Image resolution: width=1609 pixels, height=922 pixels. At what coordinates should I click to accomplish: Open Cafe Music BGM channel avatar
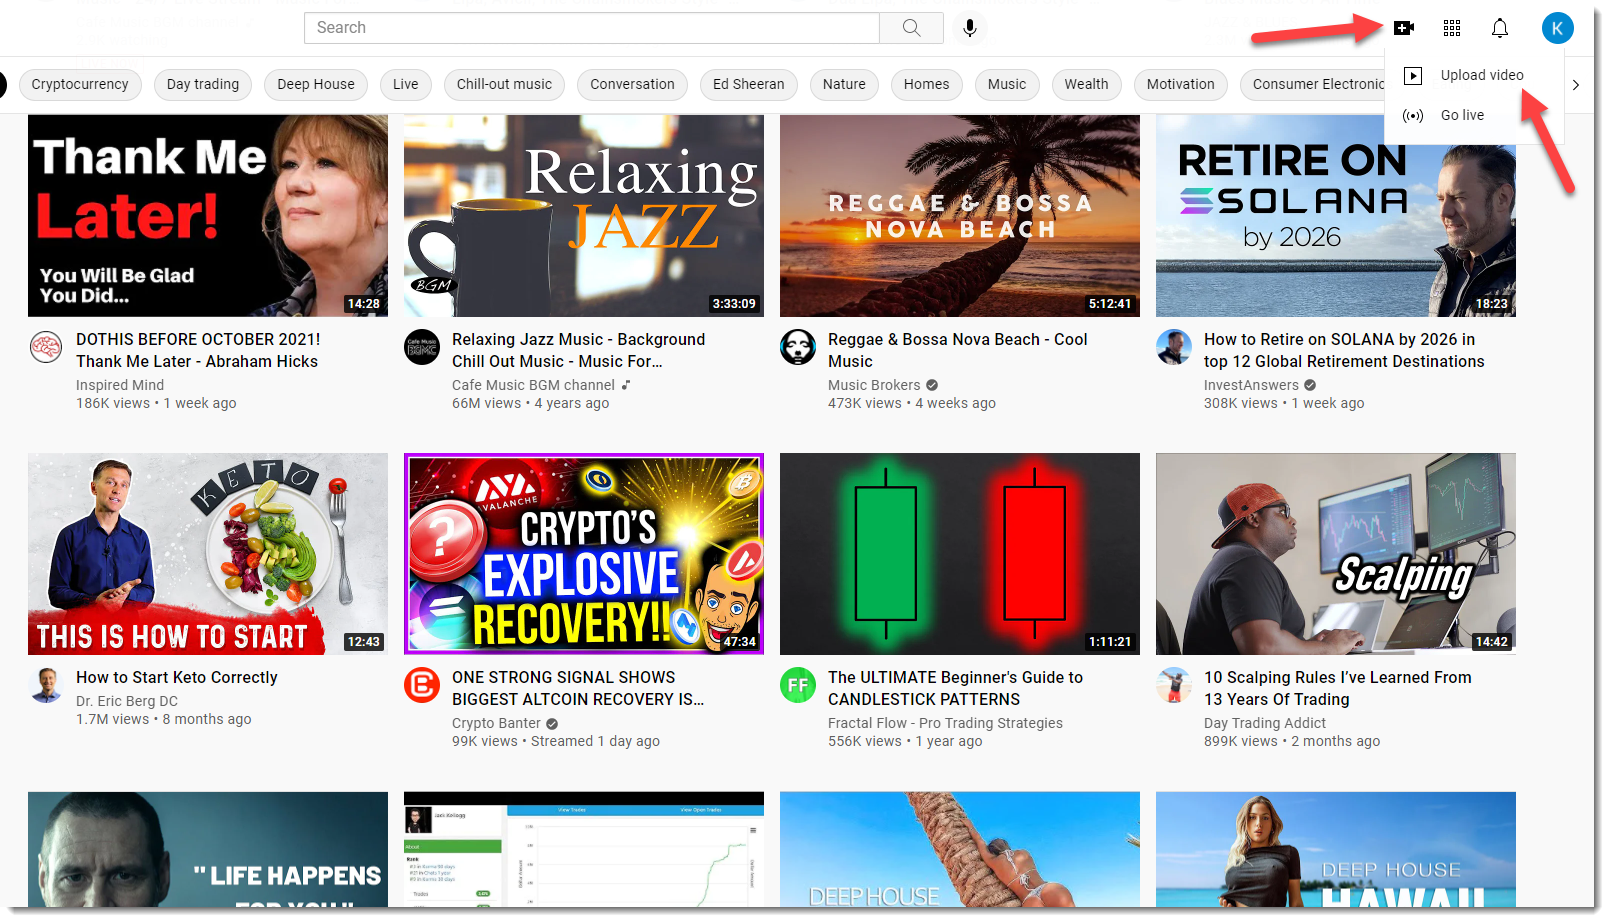click(422, 347)
